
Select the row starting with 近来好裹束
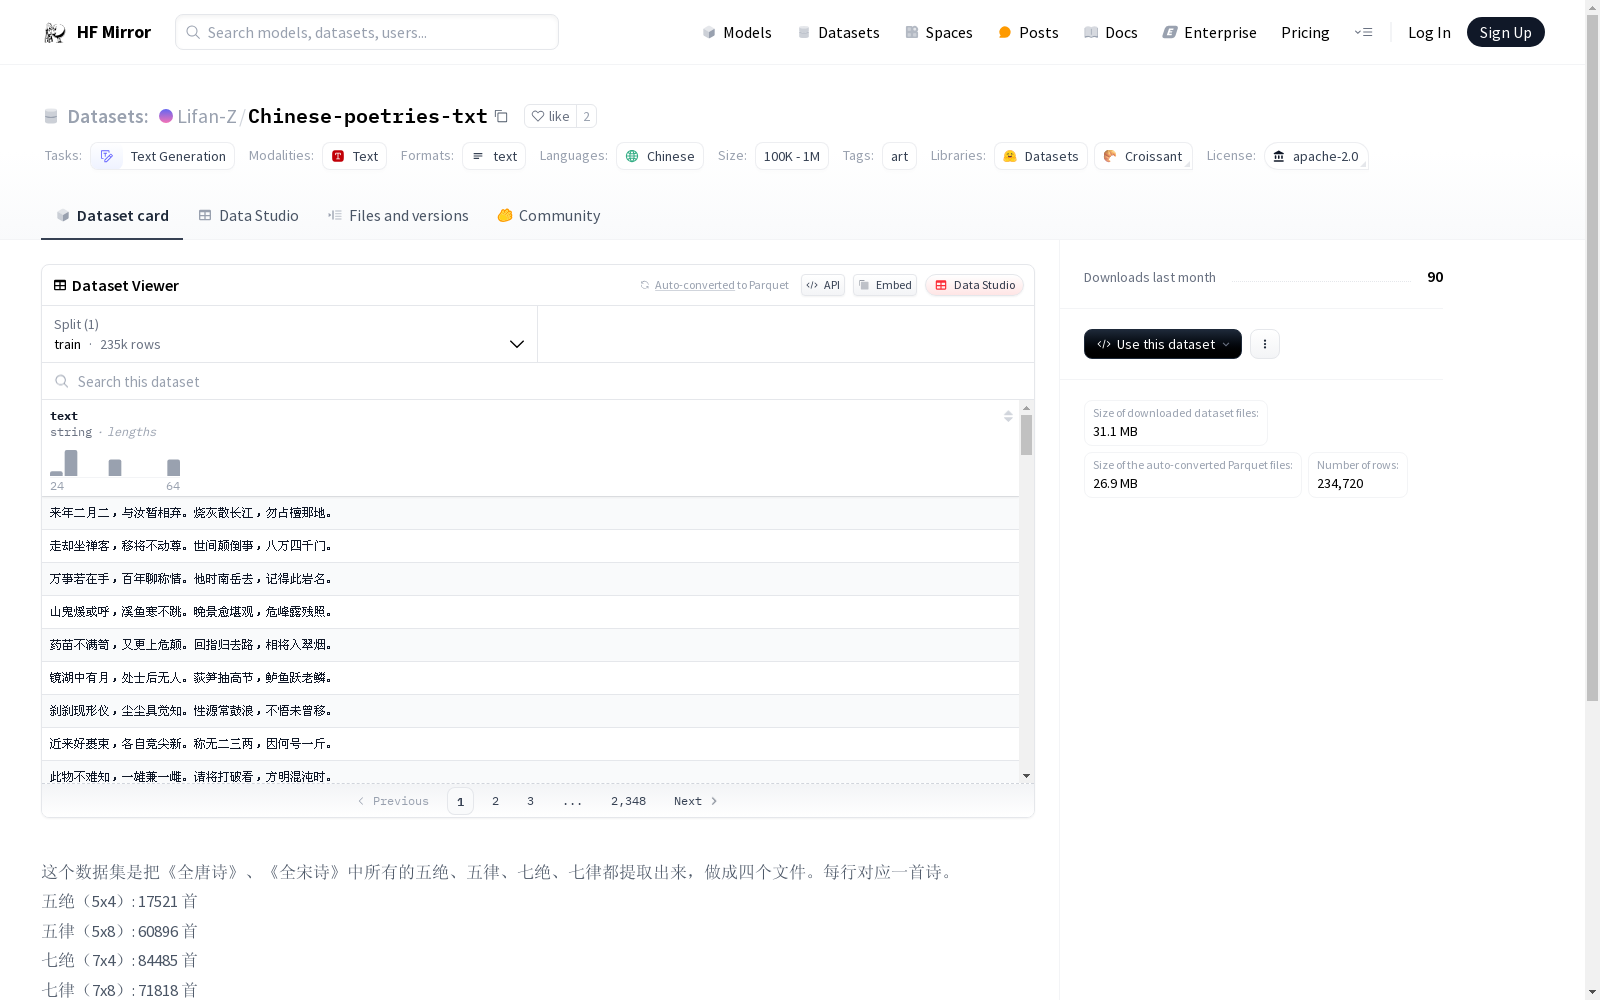coord(530,744)
